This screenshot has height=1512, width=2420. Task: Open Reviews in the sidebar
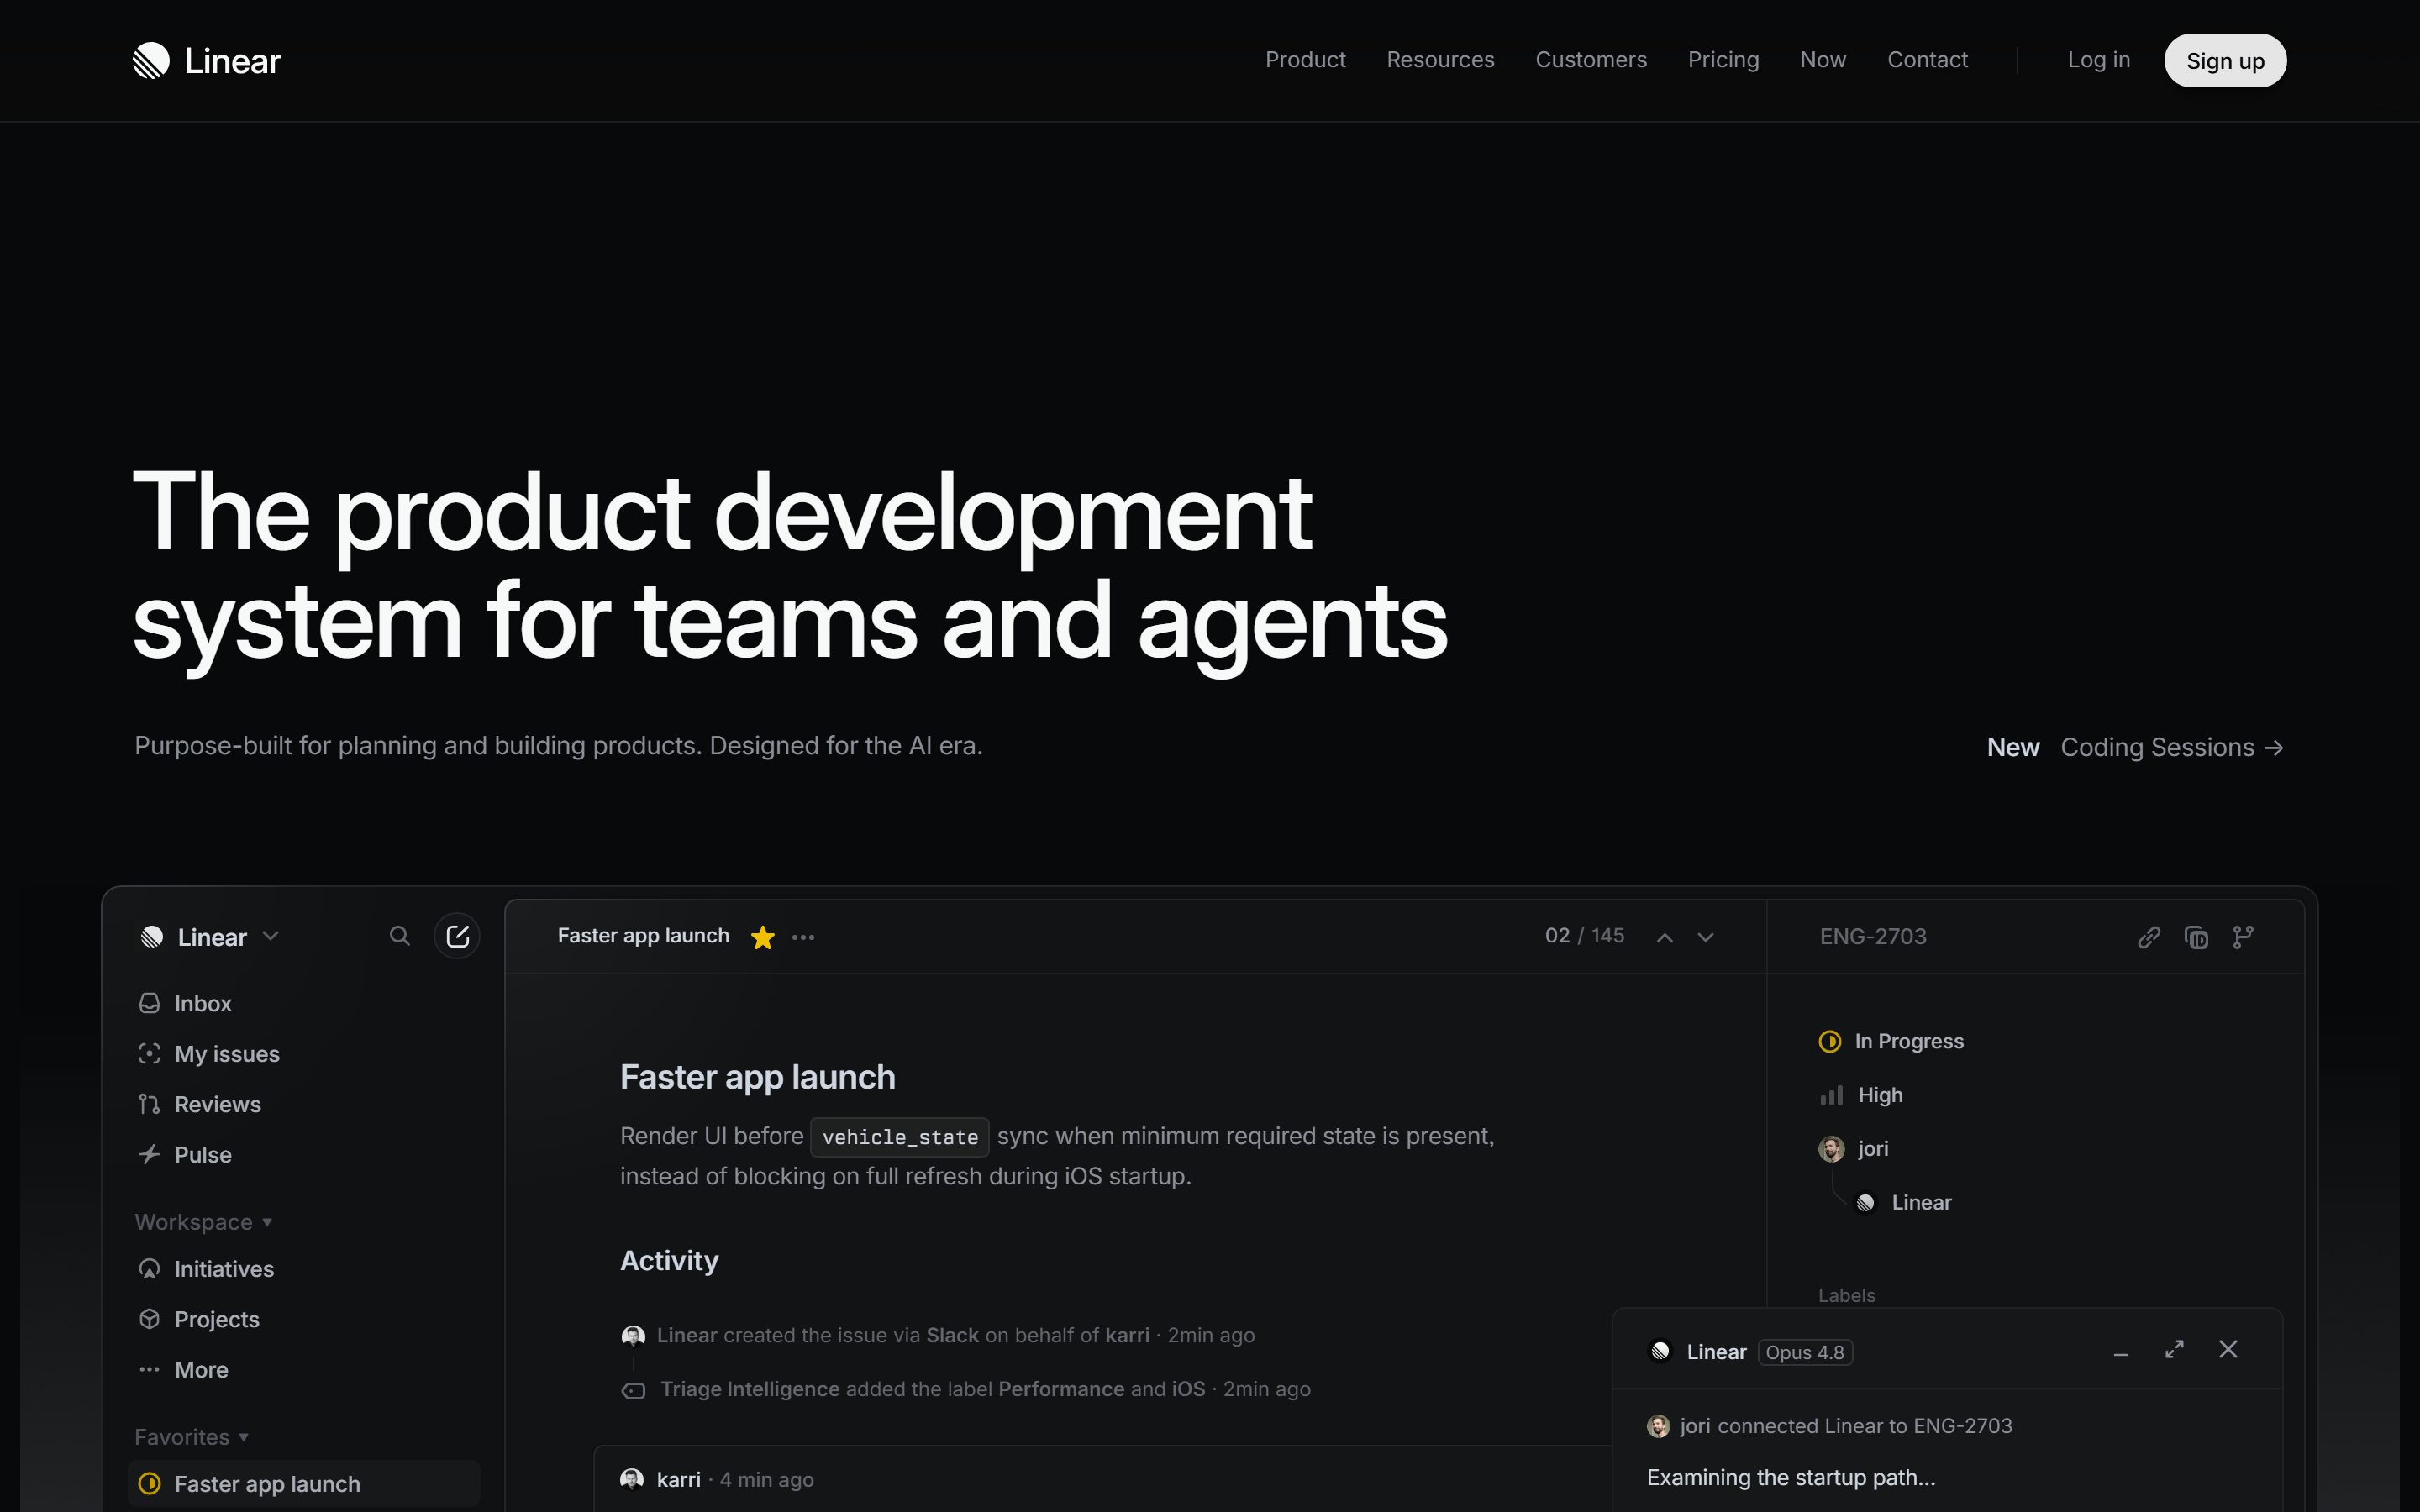(305, 1104)
